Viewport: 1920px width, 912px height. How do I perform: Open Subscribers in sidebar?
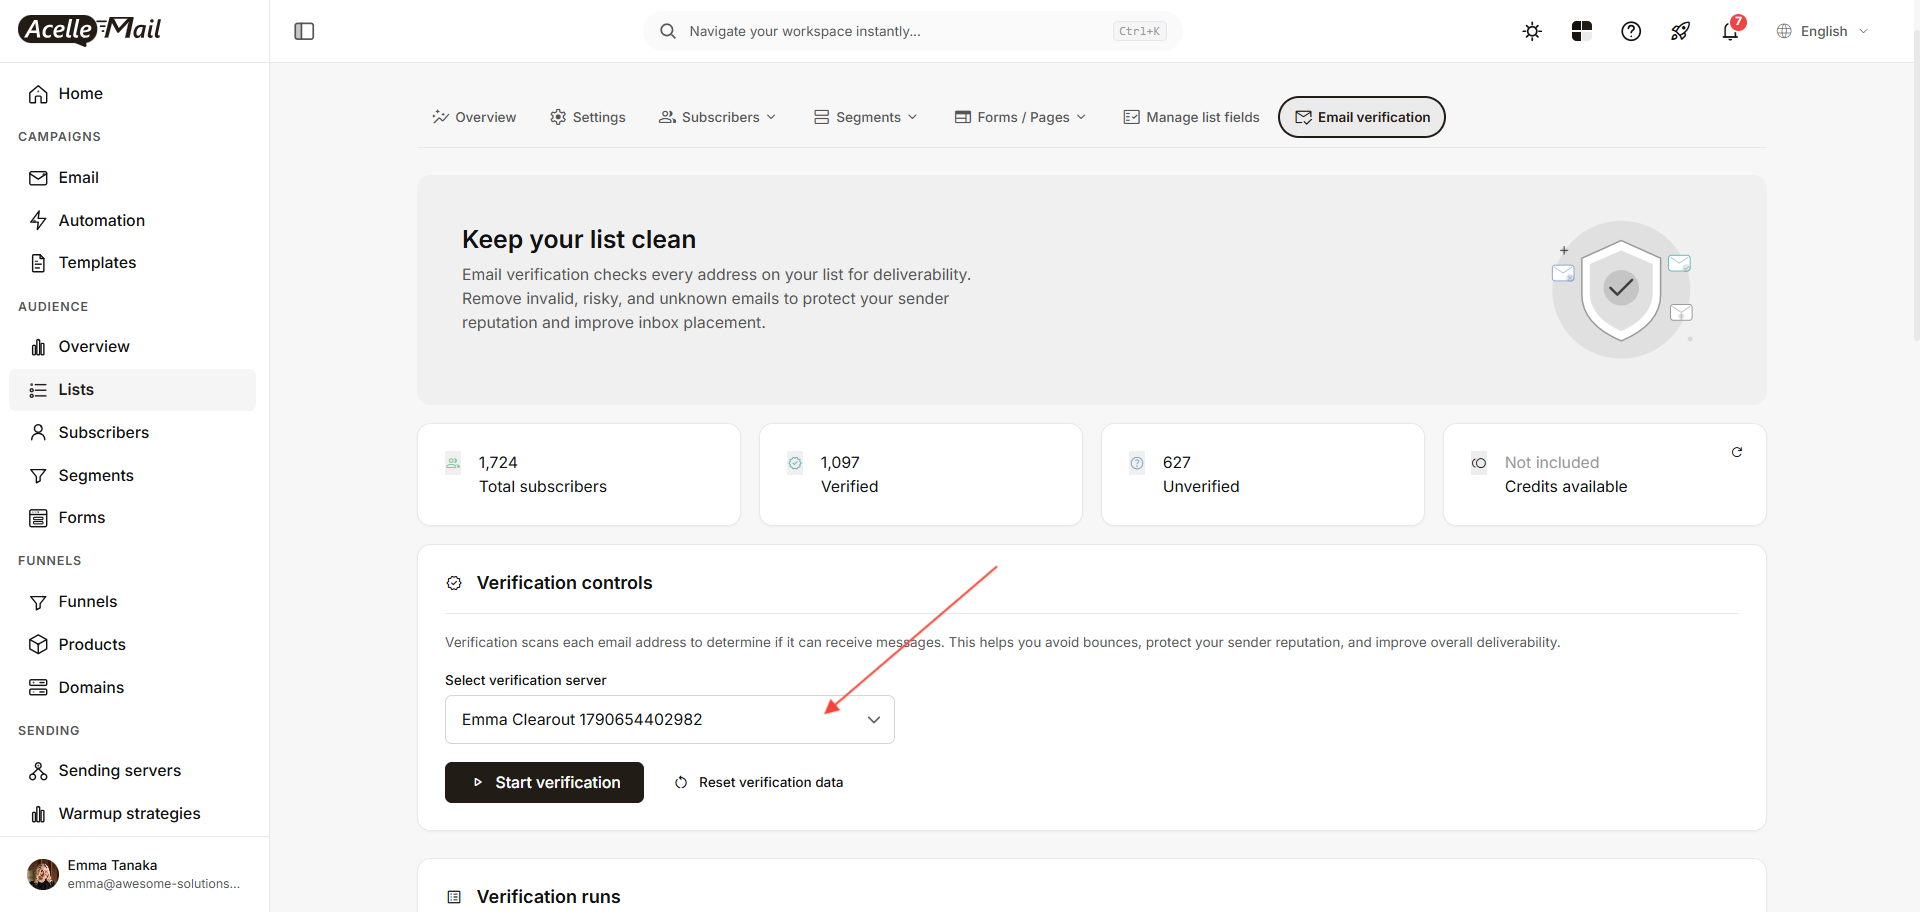(x=132, y=432)
